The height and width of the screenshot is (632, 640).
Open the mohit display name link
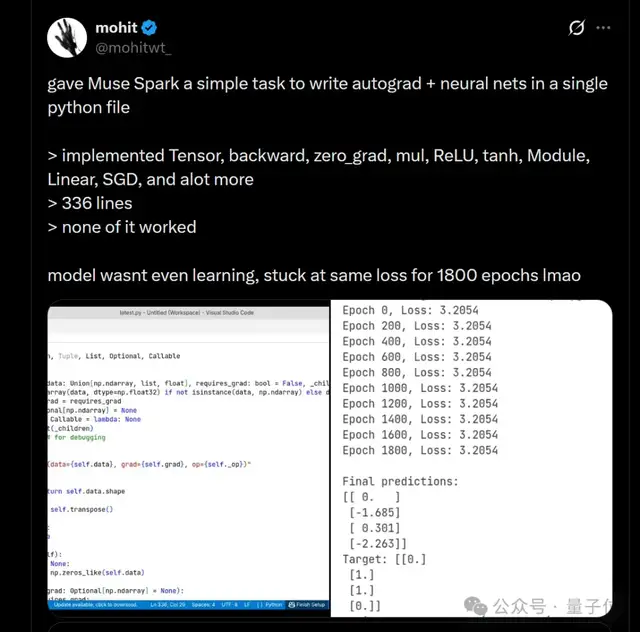[116, 28]
